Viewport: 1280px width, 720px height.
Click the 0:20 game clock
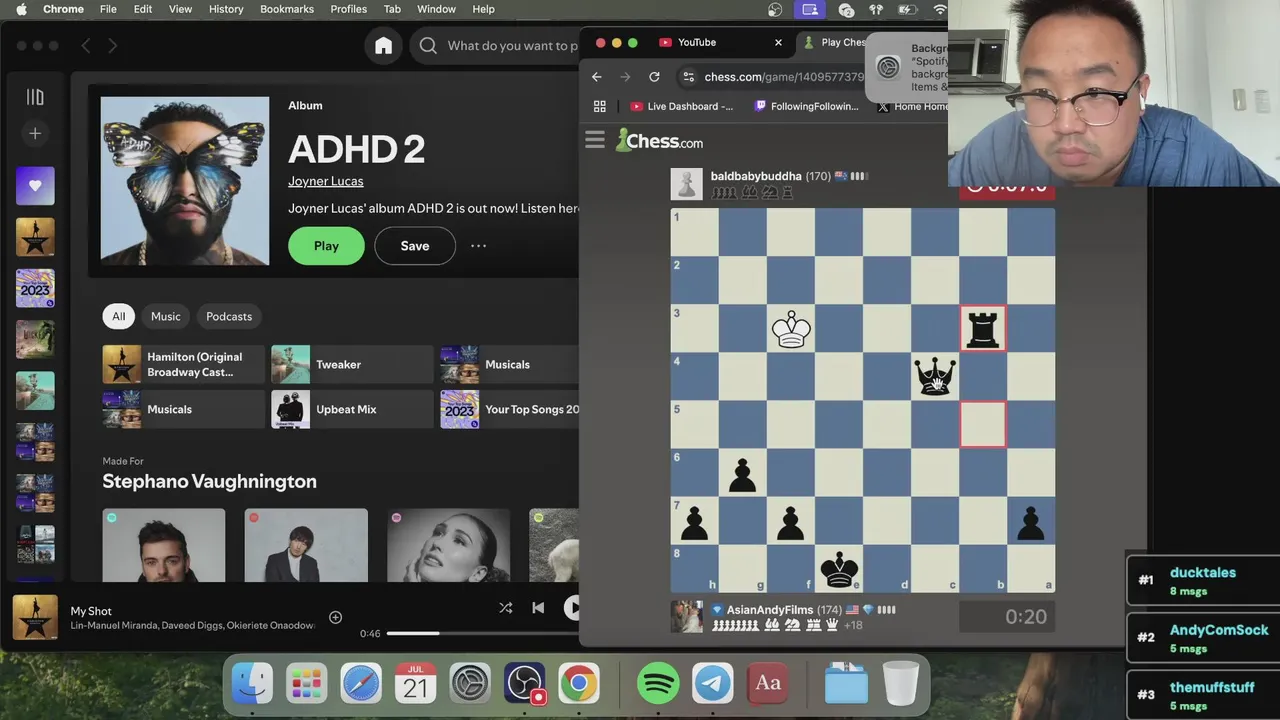[1007, 617]
